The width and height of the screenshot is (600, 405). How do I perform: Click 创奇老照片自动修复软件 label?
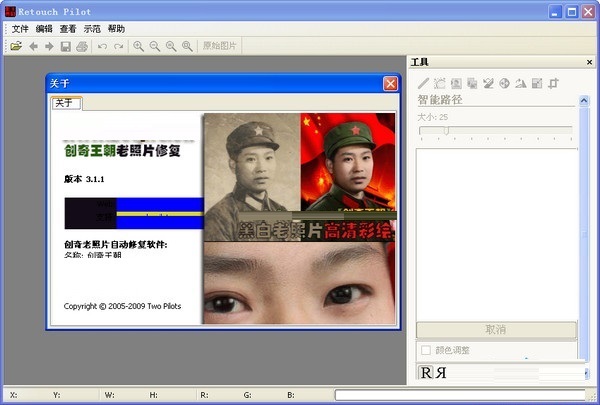click(x=116, y=244)
